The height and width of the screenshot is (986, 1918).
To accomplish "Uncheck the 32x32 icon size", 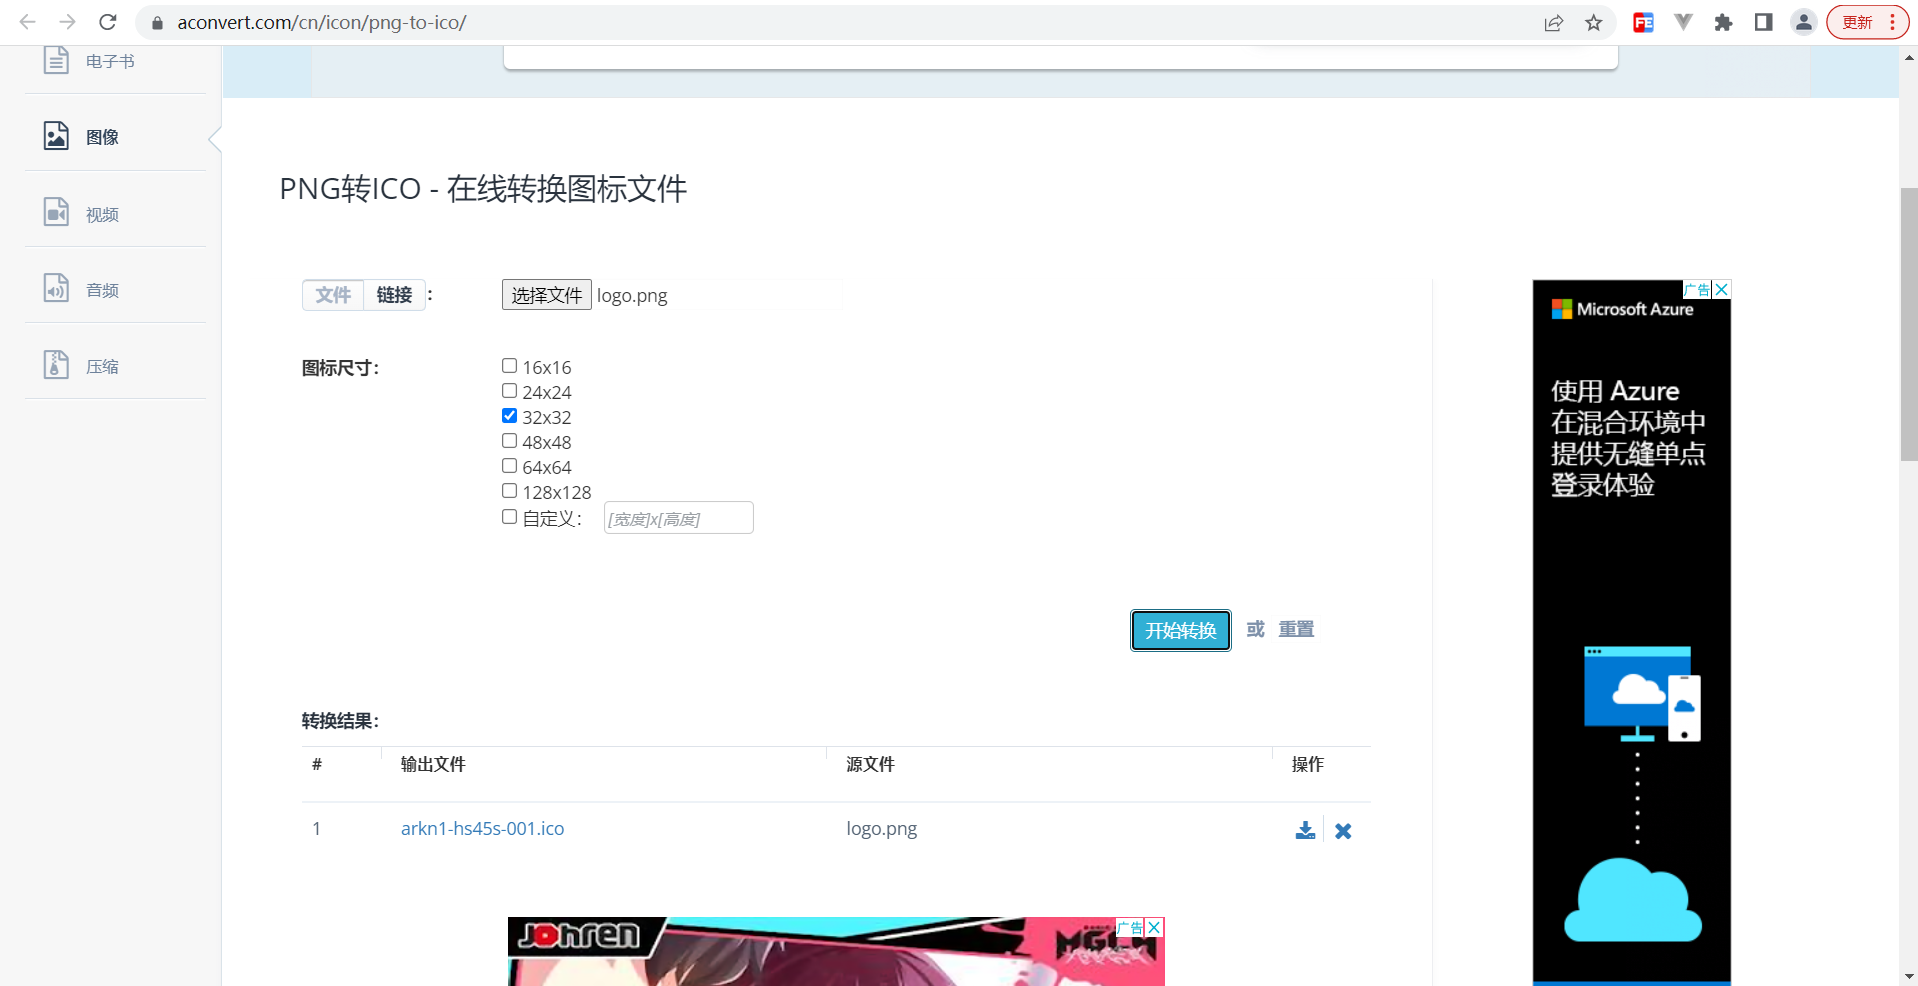I will click(x=510, y=416).
